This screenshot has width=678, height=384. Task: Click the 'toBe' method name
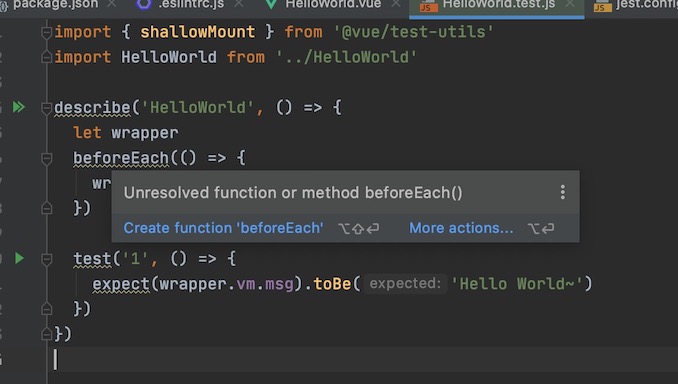point(332,284)
